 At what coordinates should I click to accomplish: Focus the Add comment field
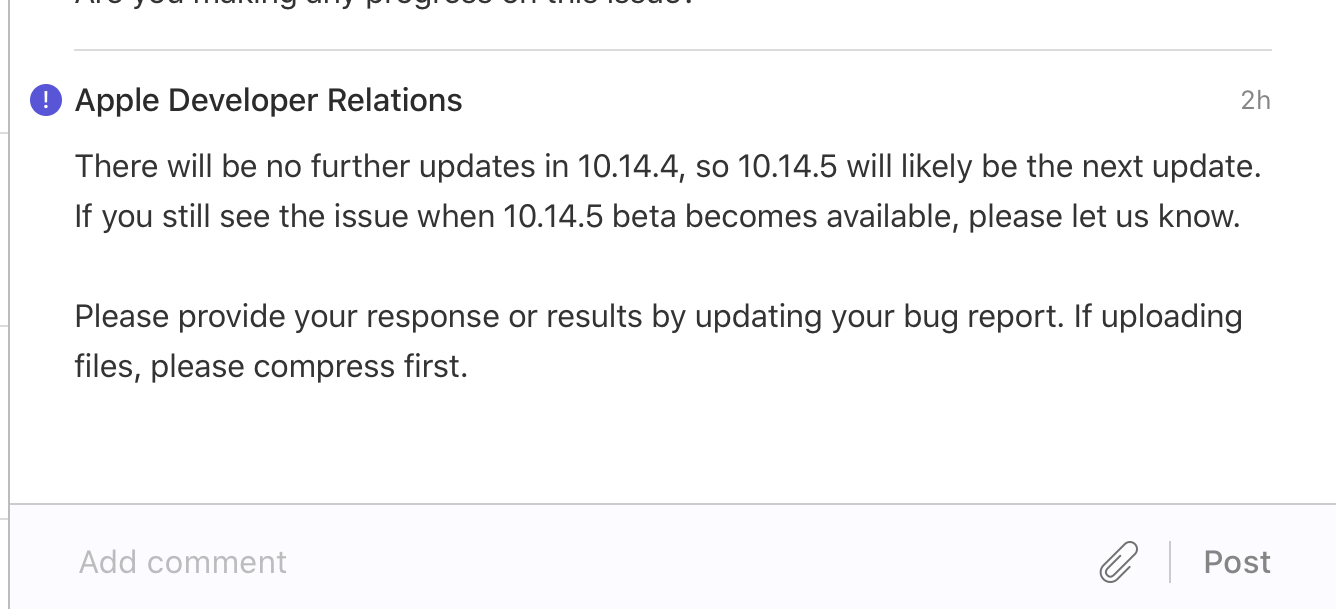coord(500,562)
